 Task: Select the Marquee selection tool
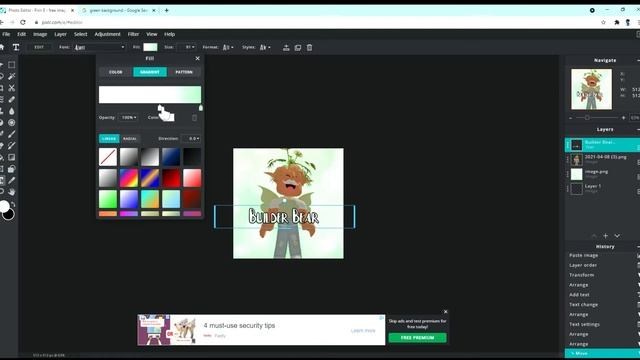coord(11,64)
